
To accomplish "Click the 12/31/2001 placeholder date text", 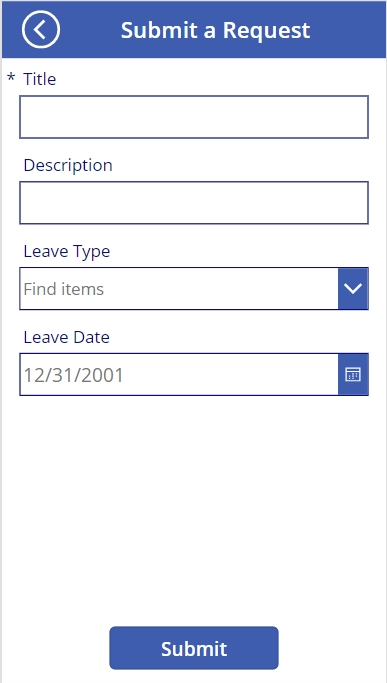I will coord(73,375).
